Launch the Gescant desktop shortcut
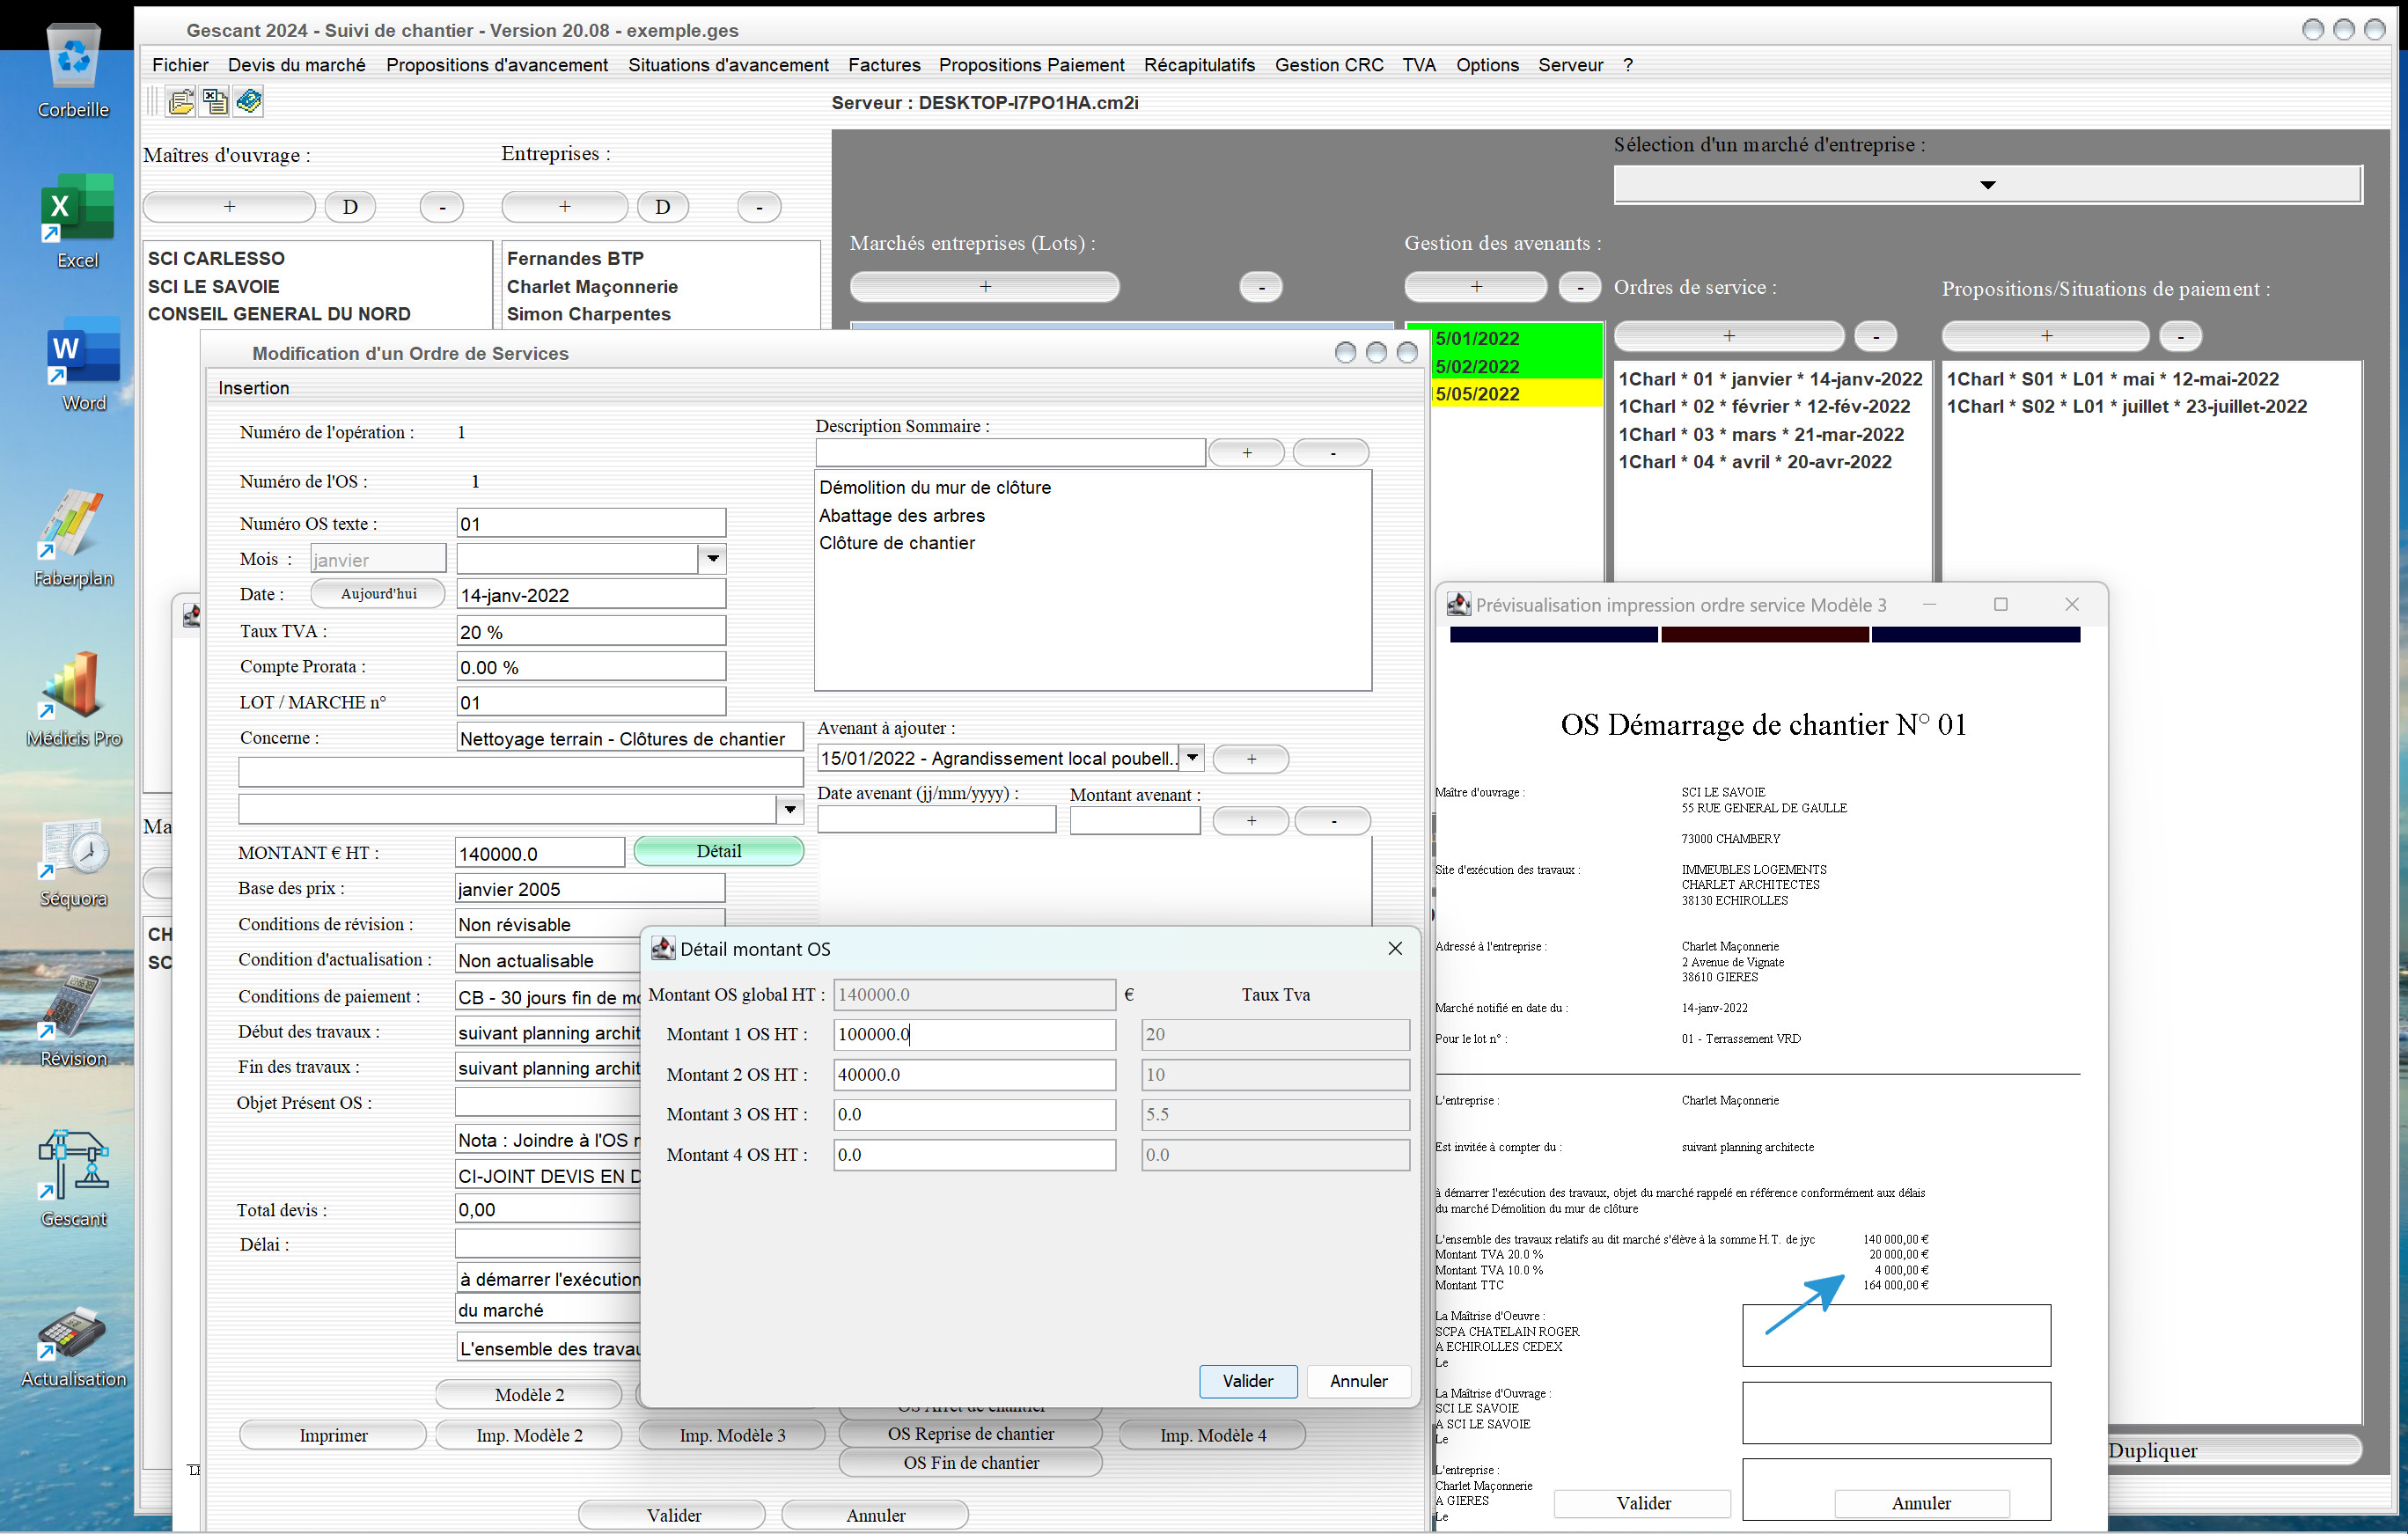 point(73,1179)
